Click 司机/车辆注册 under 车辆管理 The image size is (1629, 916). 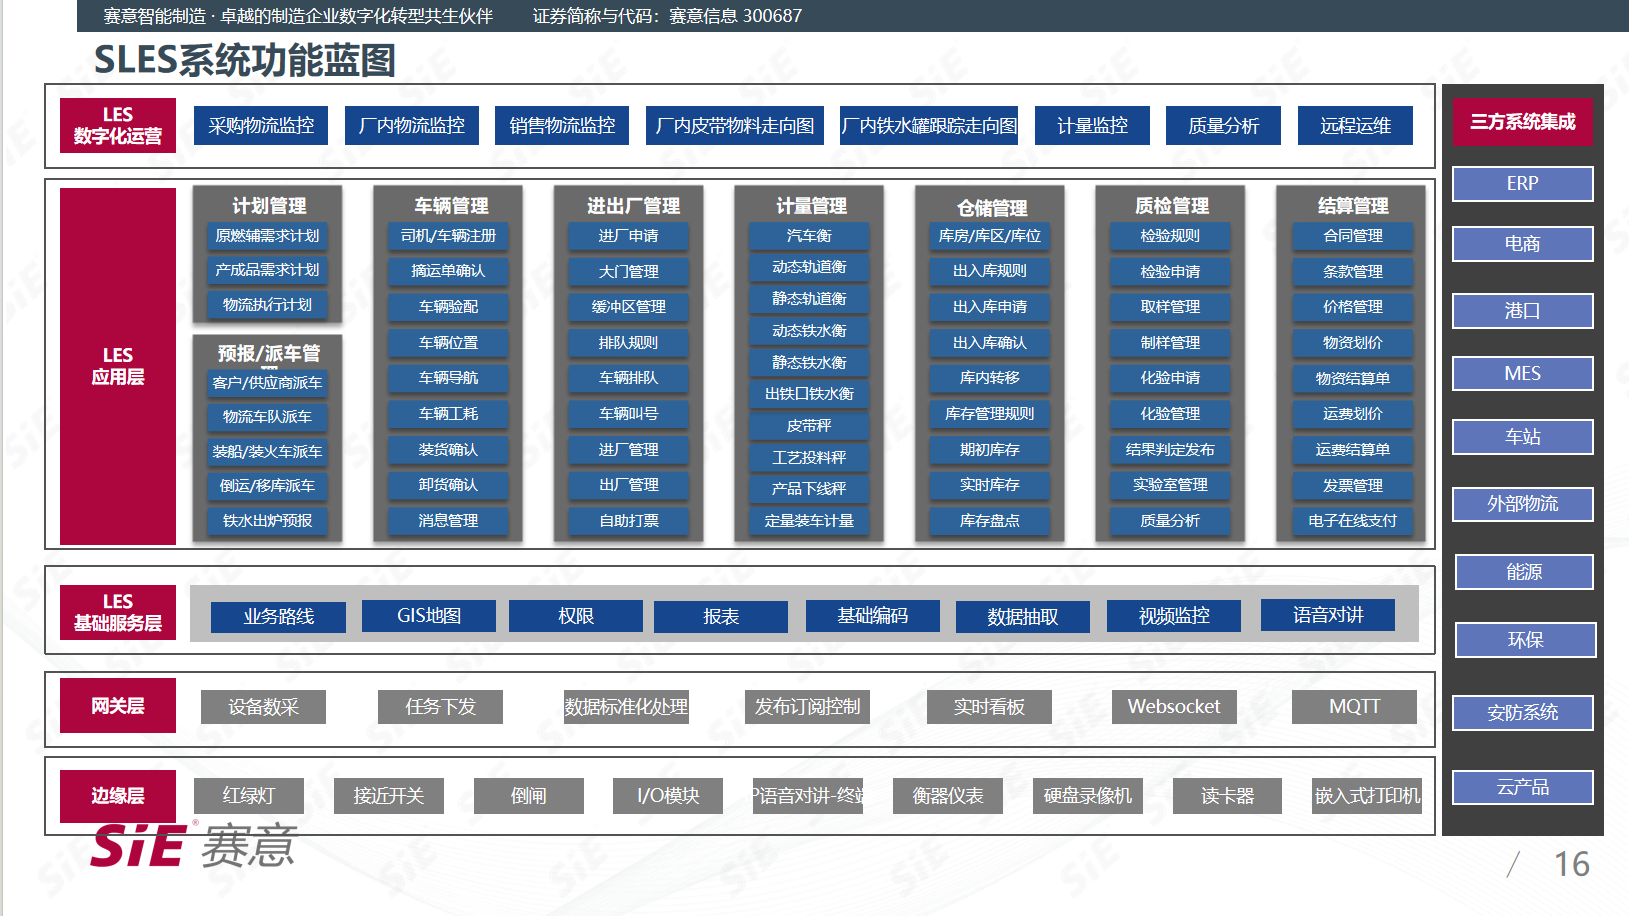click(448, 236)
